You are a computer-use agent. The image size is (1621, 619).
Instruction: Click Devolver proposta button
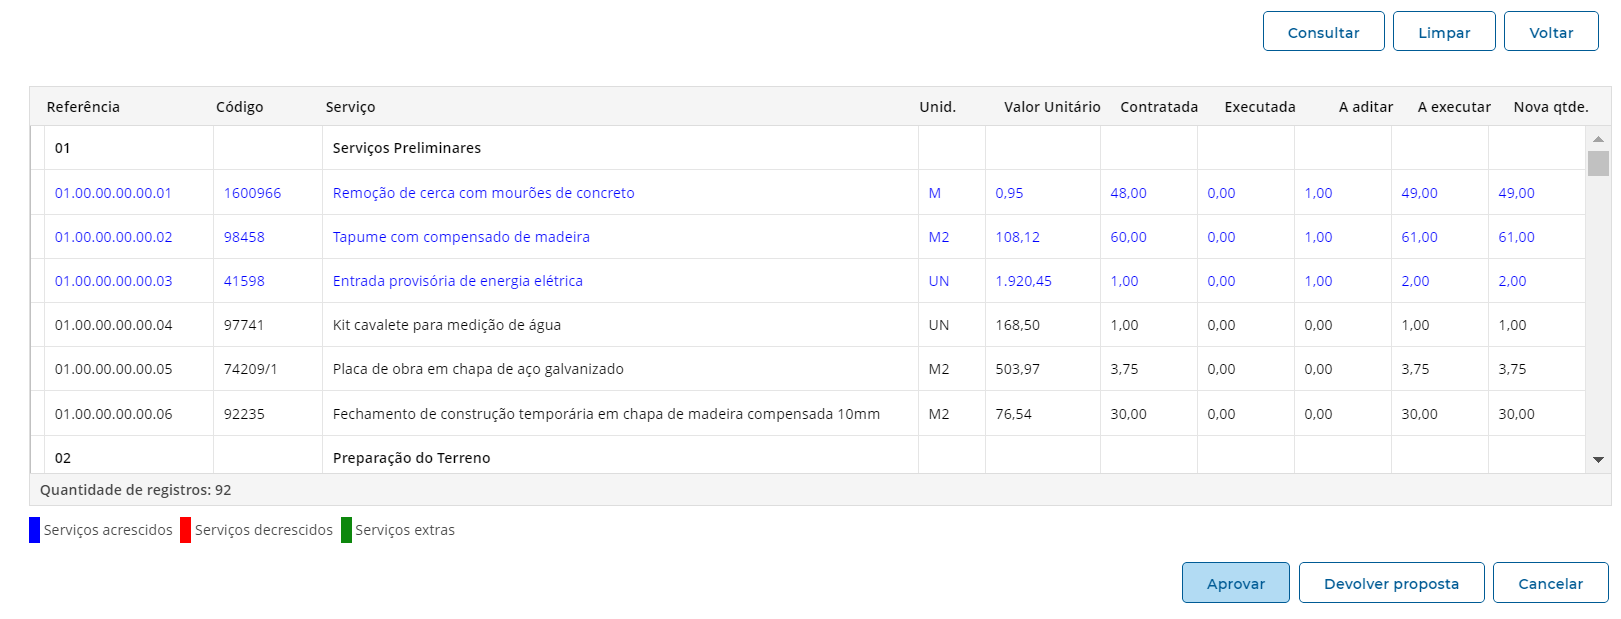(x=1390, y=583)
